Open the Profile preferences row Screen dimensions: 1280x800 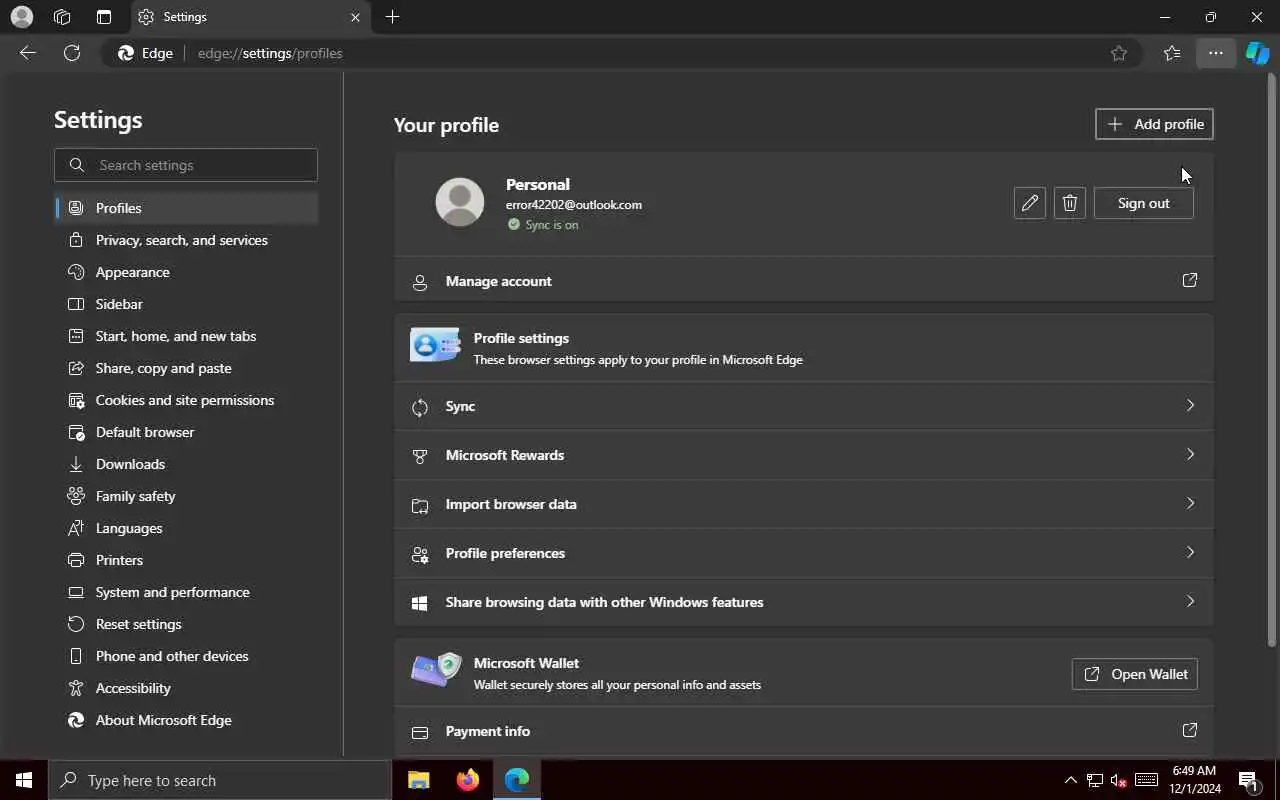click(x=803, y=553)
